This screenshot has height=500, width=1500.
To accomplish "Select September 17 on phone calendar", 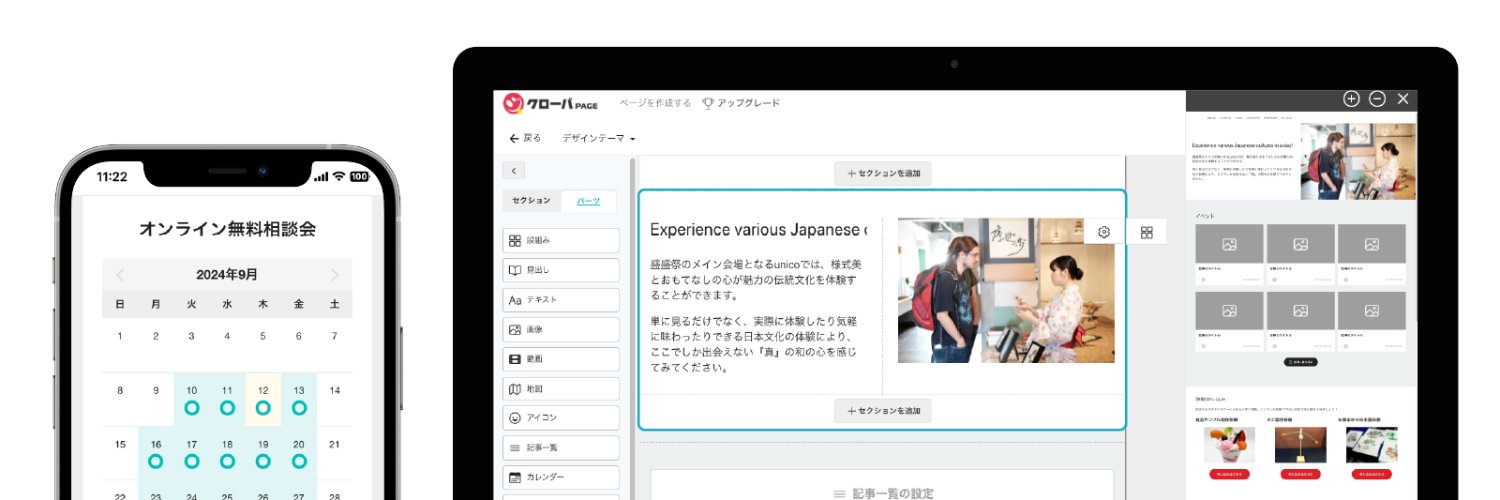I will coord(192,453).
